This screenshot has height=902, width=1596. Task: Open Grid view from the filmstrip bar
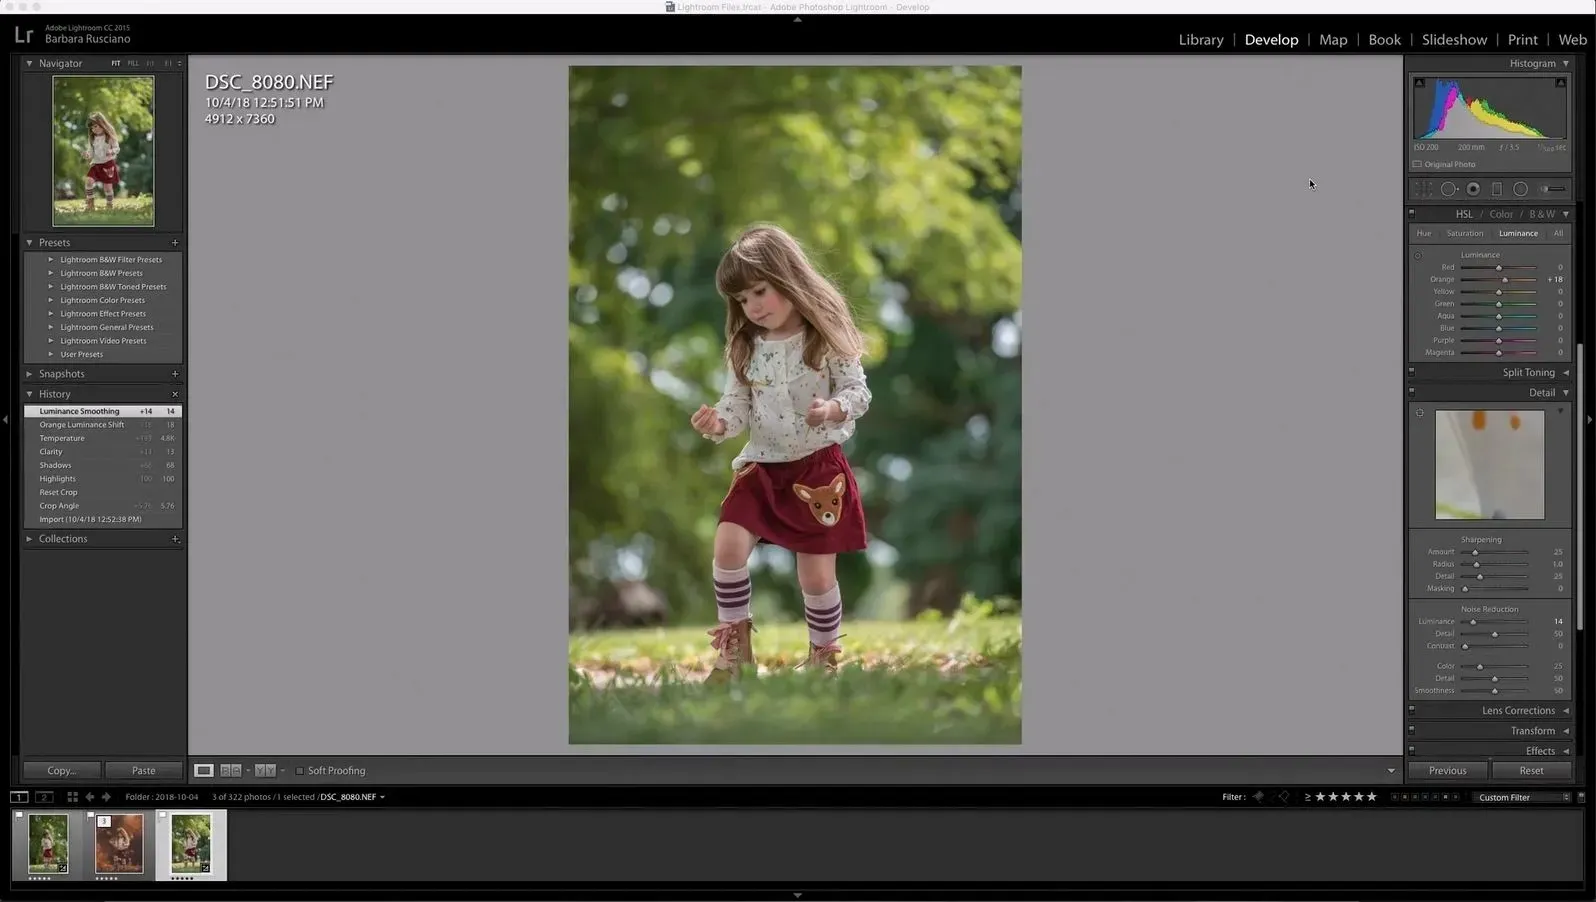click(x=72, y=797)
